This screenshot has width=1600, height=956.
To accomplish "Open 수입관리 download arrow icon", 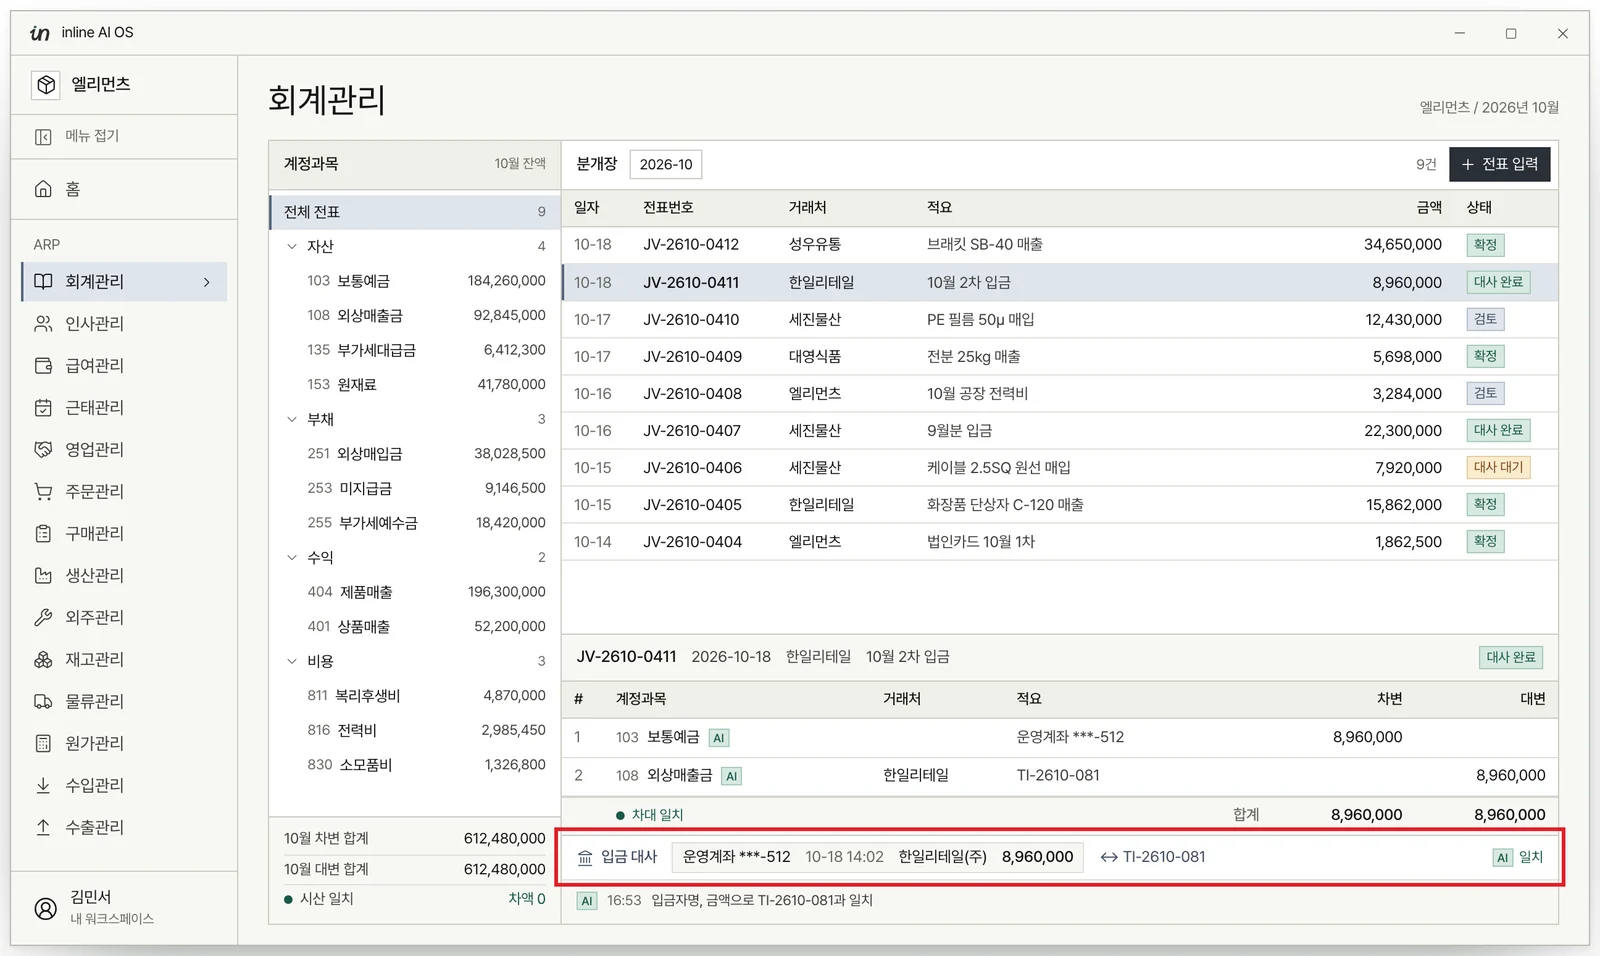I will [x=43, y=786].
